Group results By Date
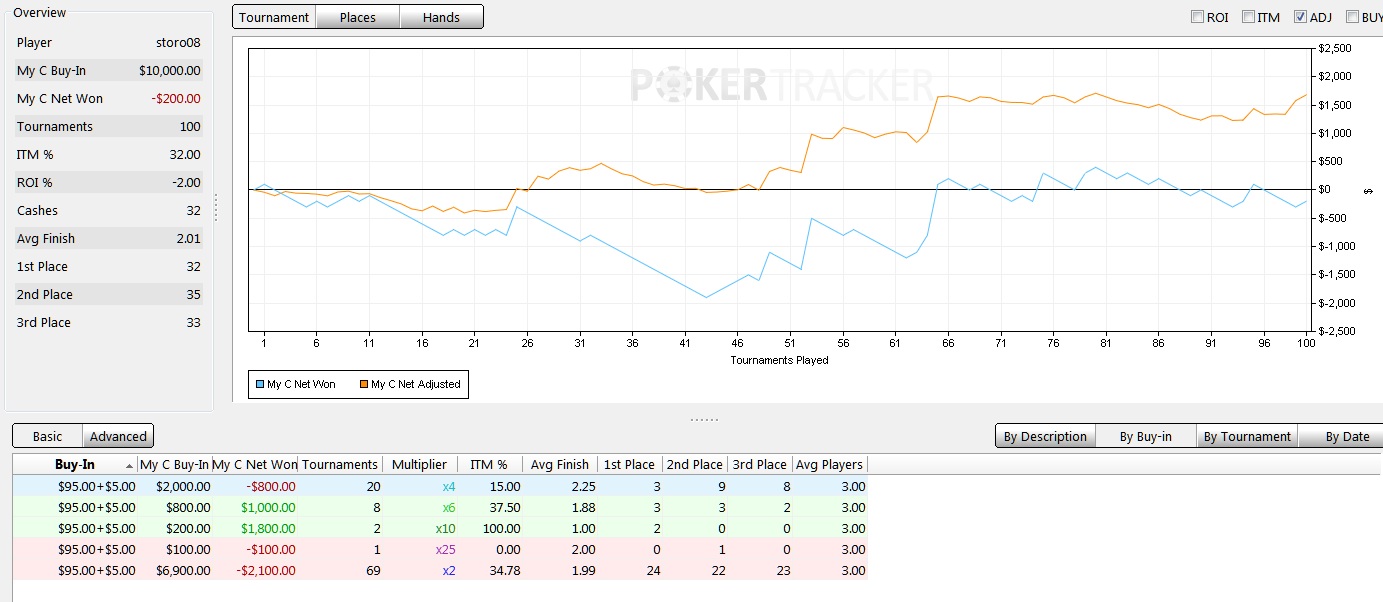The image size is (1383, 602). (x=1347, y=436)
